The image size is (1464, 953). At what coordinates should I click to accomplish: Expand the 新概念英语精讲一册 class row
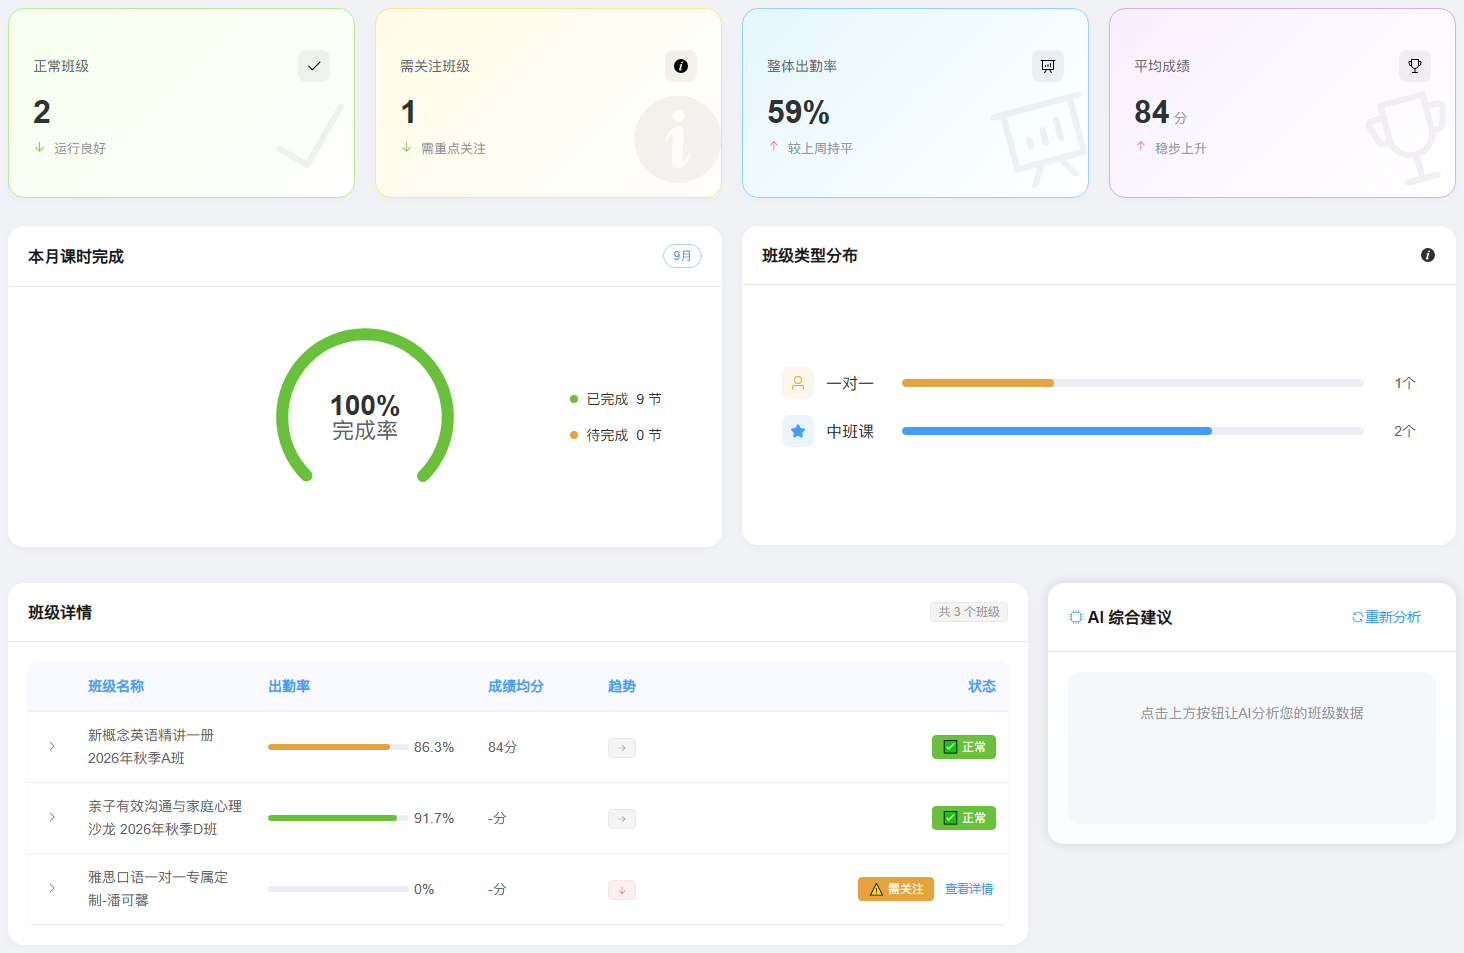coord(52,746)
